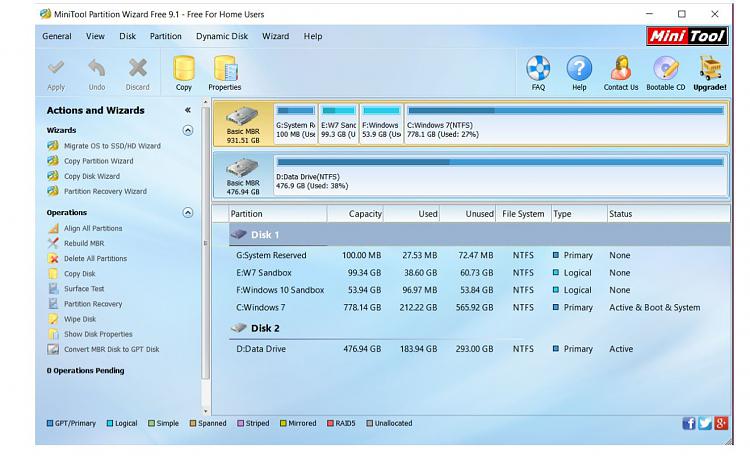Open the Help menu

click(x=313, y=36)
